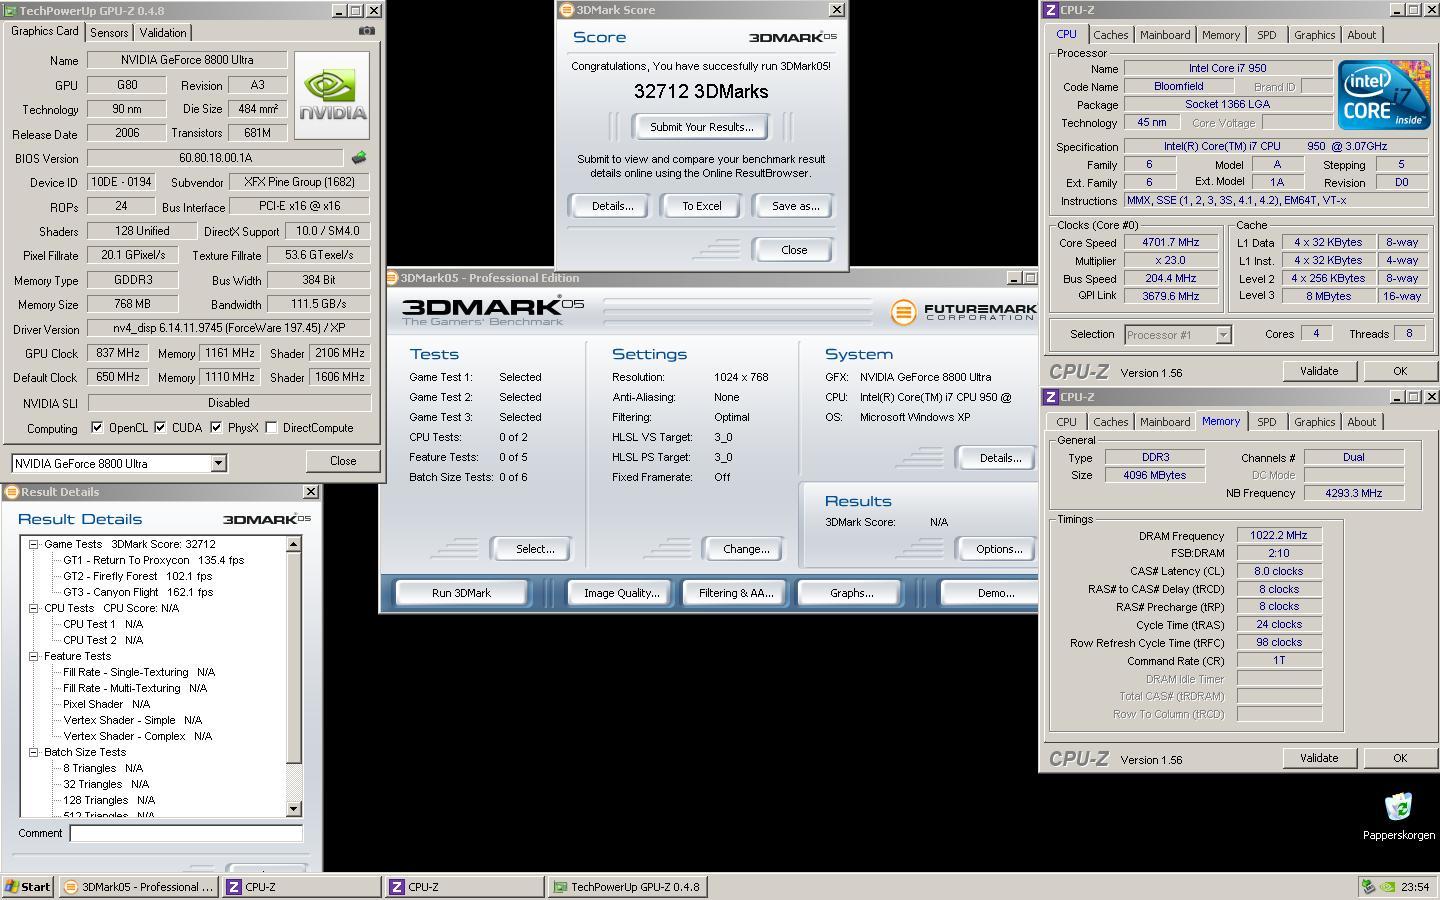Click Select button under Tests
Screen dimensions: 1440x900
pyautogui.click(x=534, y=549)
